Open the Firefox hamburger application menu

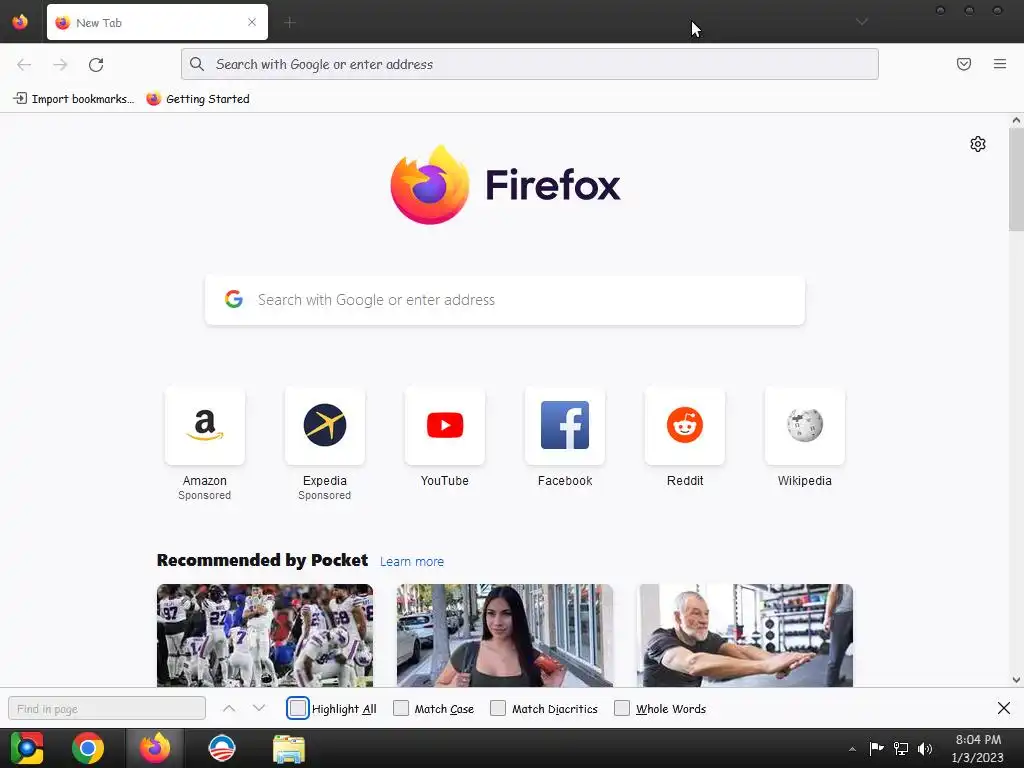pyautogui.click(x=1000, y=64)
